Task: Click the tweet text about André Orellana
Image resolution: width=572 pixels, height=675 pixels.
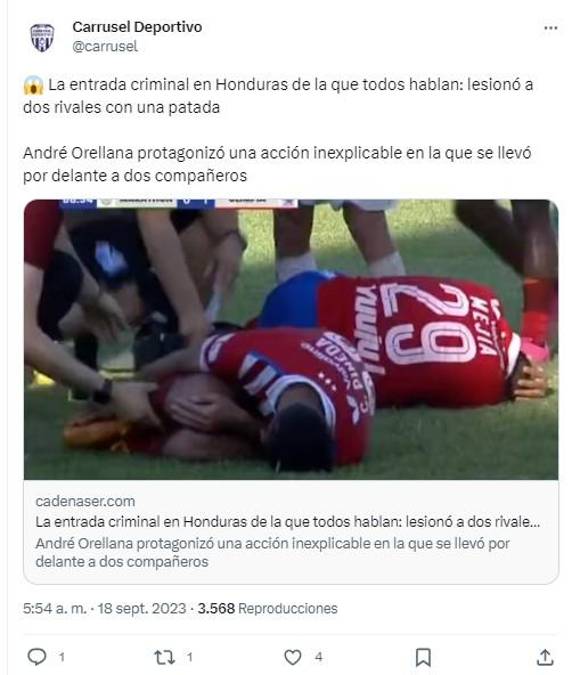Action: 277,164
